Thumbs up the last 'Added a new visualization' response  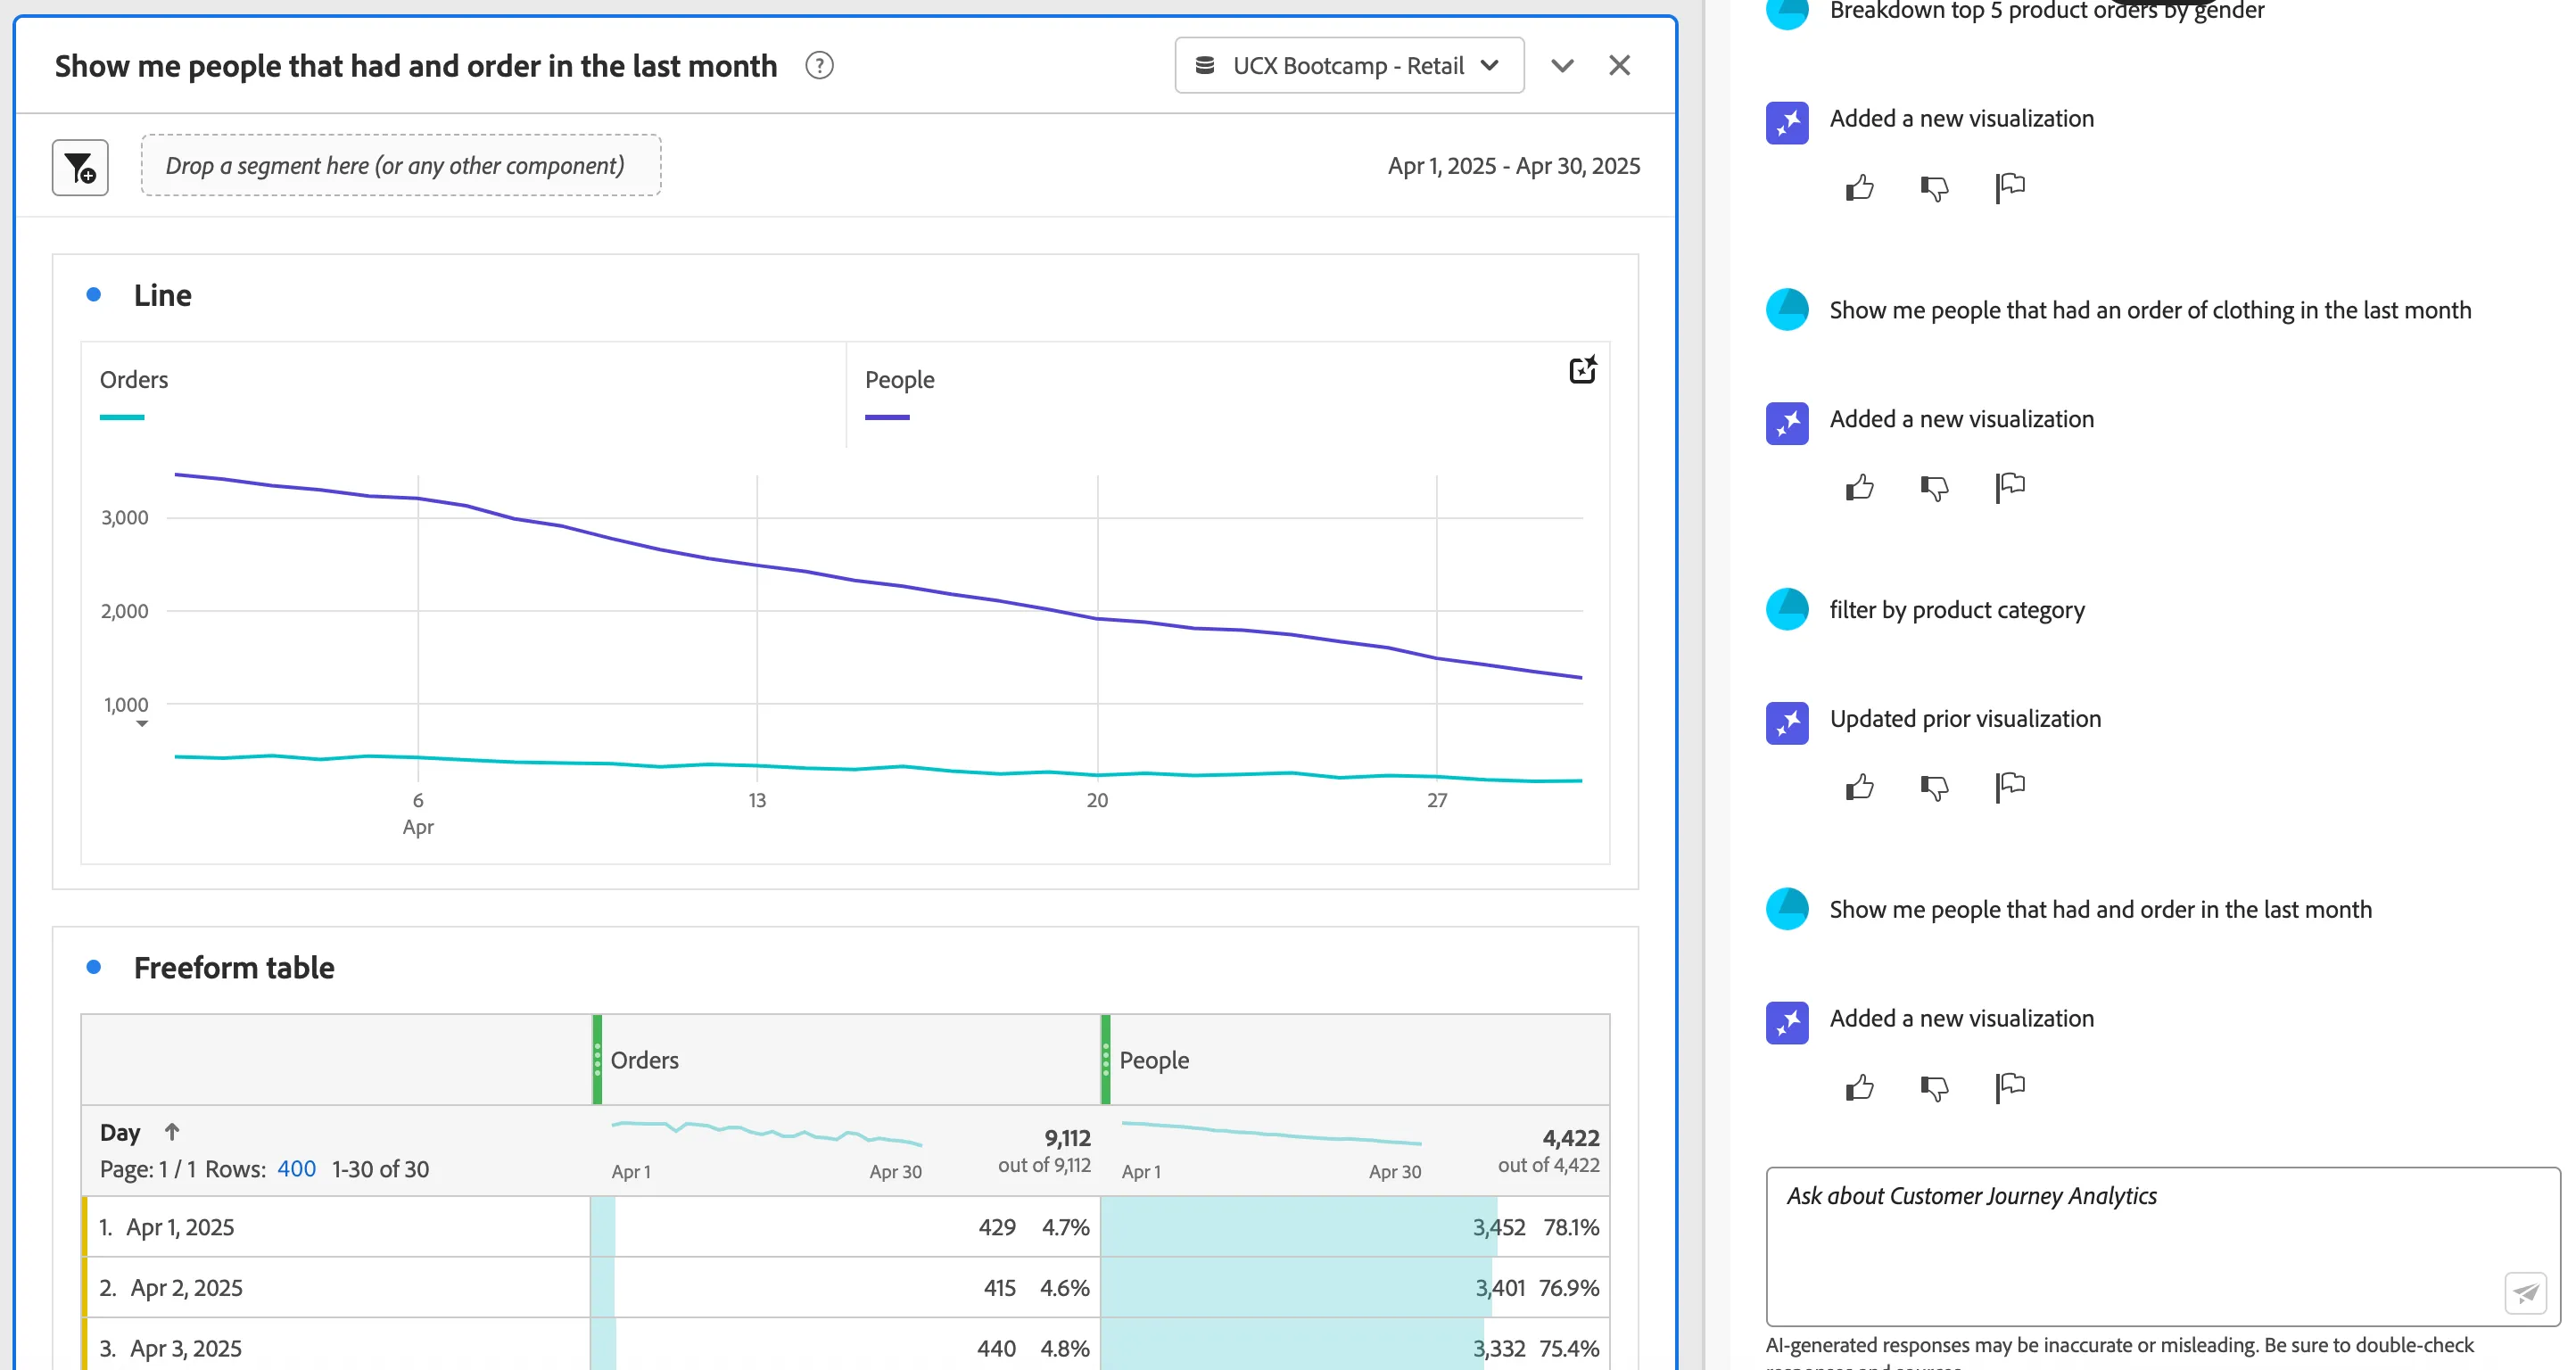coord(1859,1087)
